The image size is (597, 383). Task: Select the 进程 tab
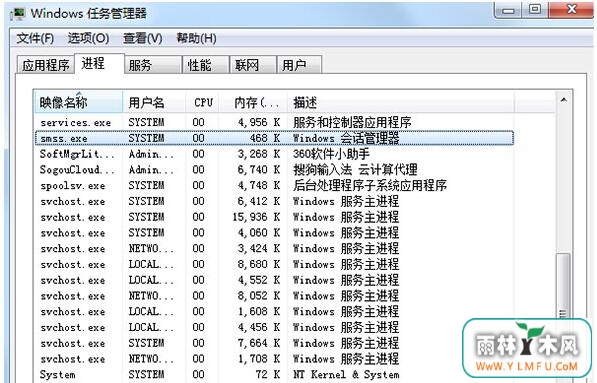click(x=99, y=63)
